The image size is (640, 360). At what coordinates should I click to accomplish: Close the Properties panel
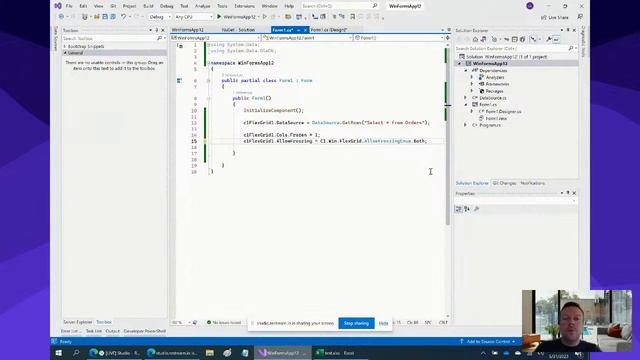574,193
